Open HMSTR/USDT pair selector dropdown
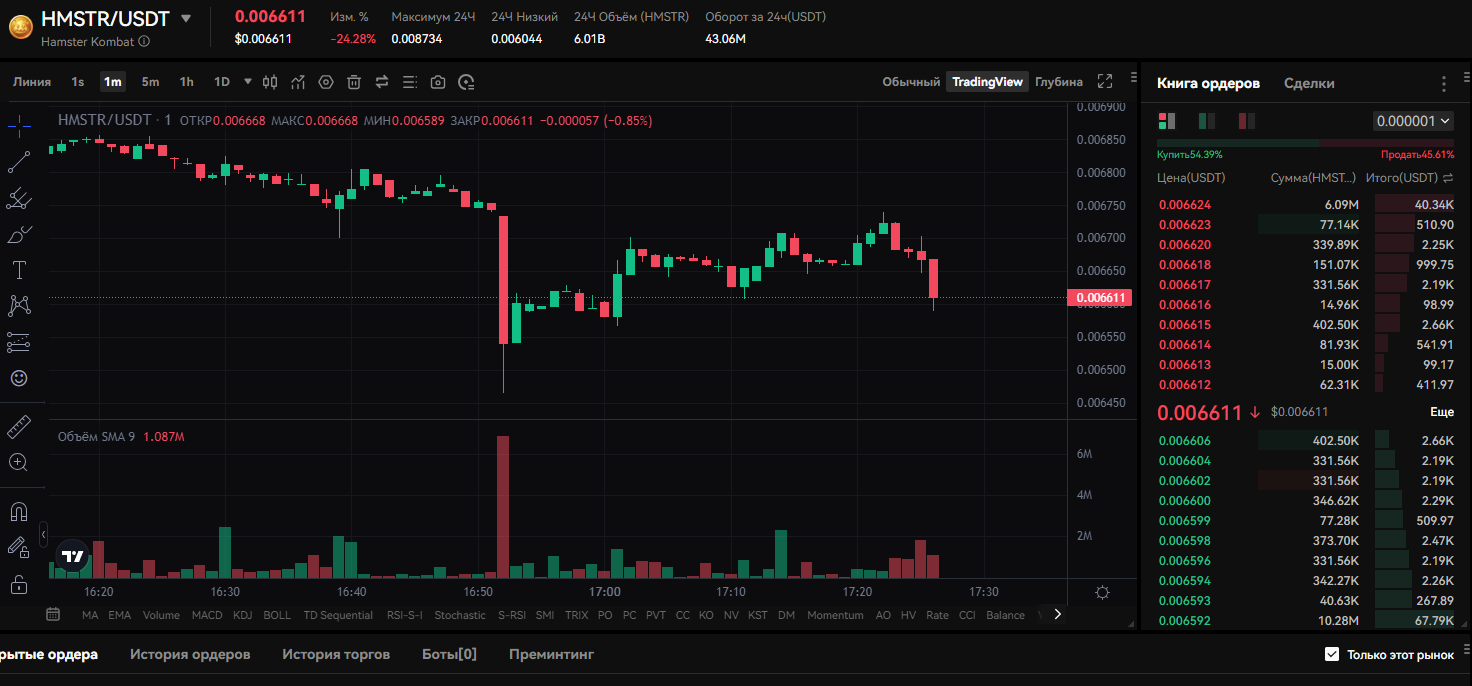 186,18
